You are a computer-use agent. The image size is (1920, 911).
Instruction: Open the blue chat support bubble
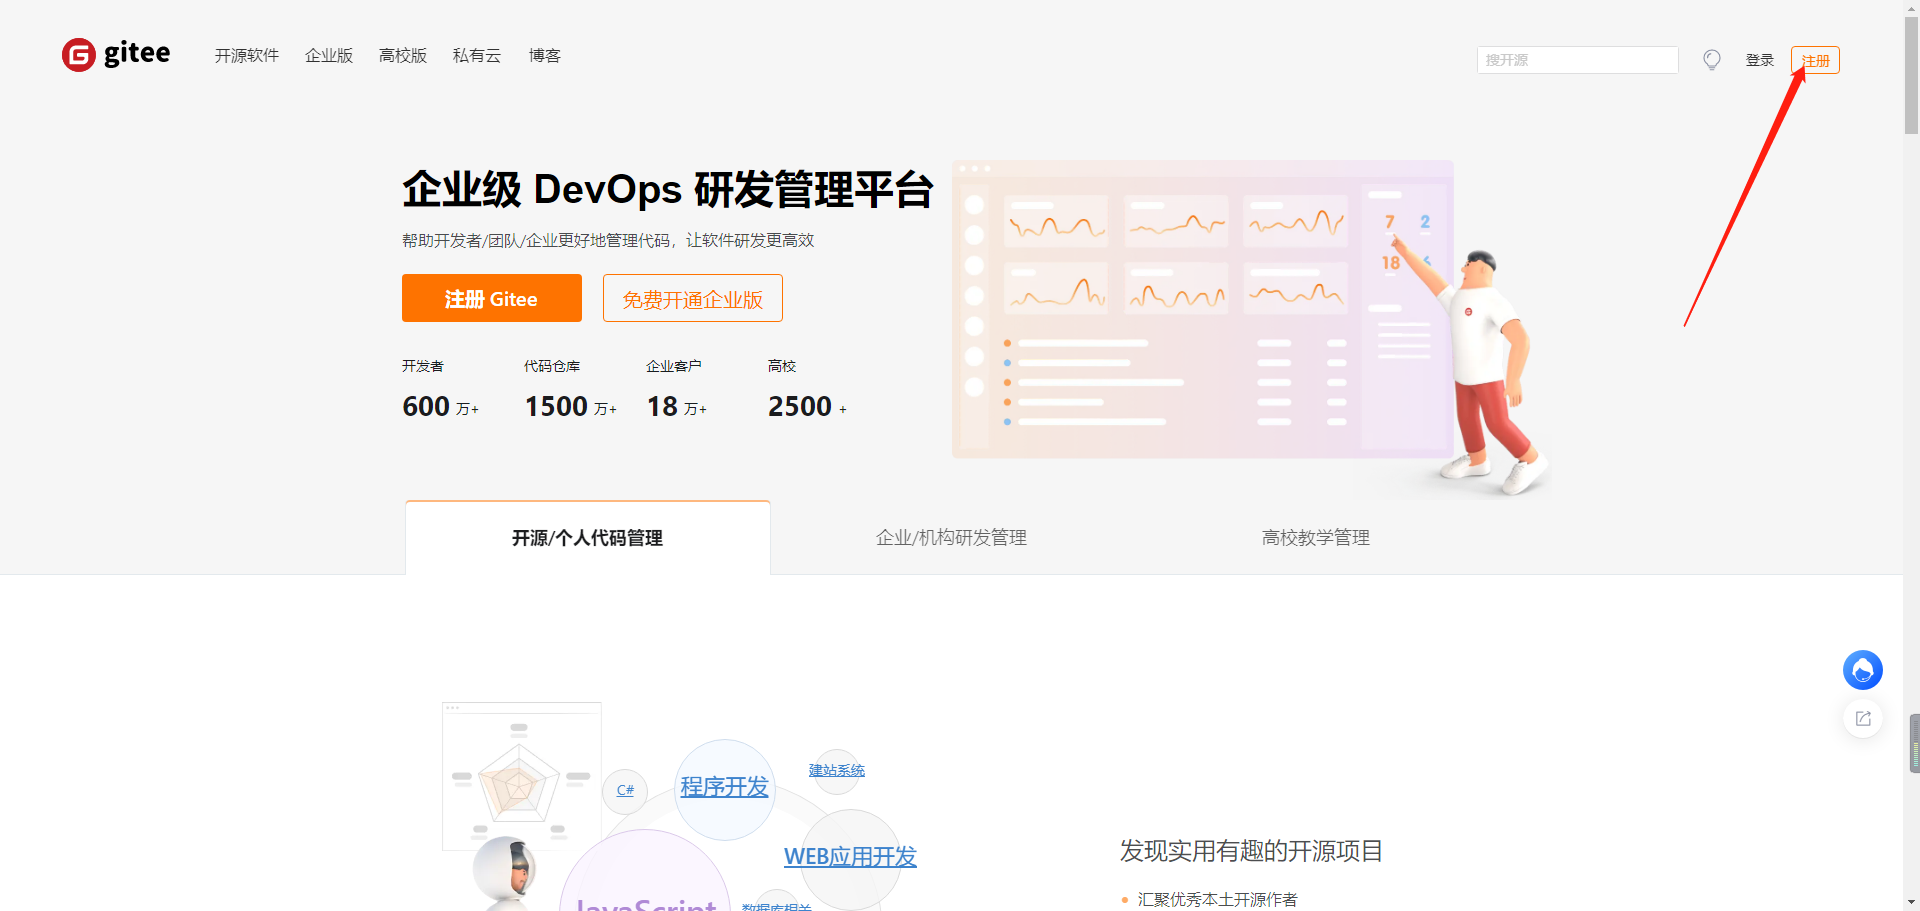(x=1862, y=670)
